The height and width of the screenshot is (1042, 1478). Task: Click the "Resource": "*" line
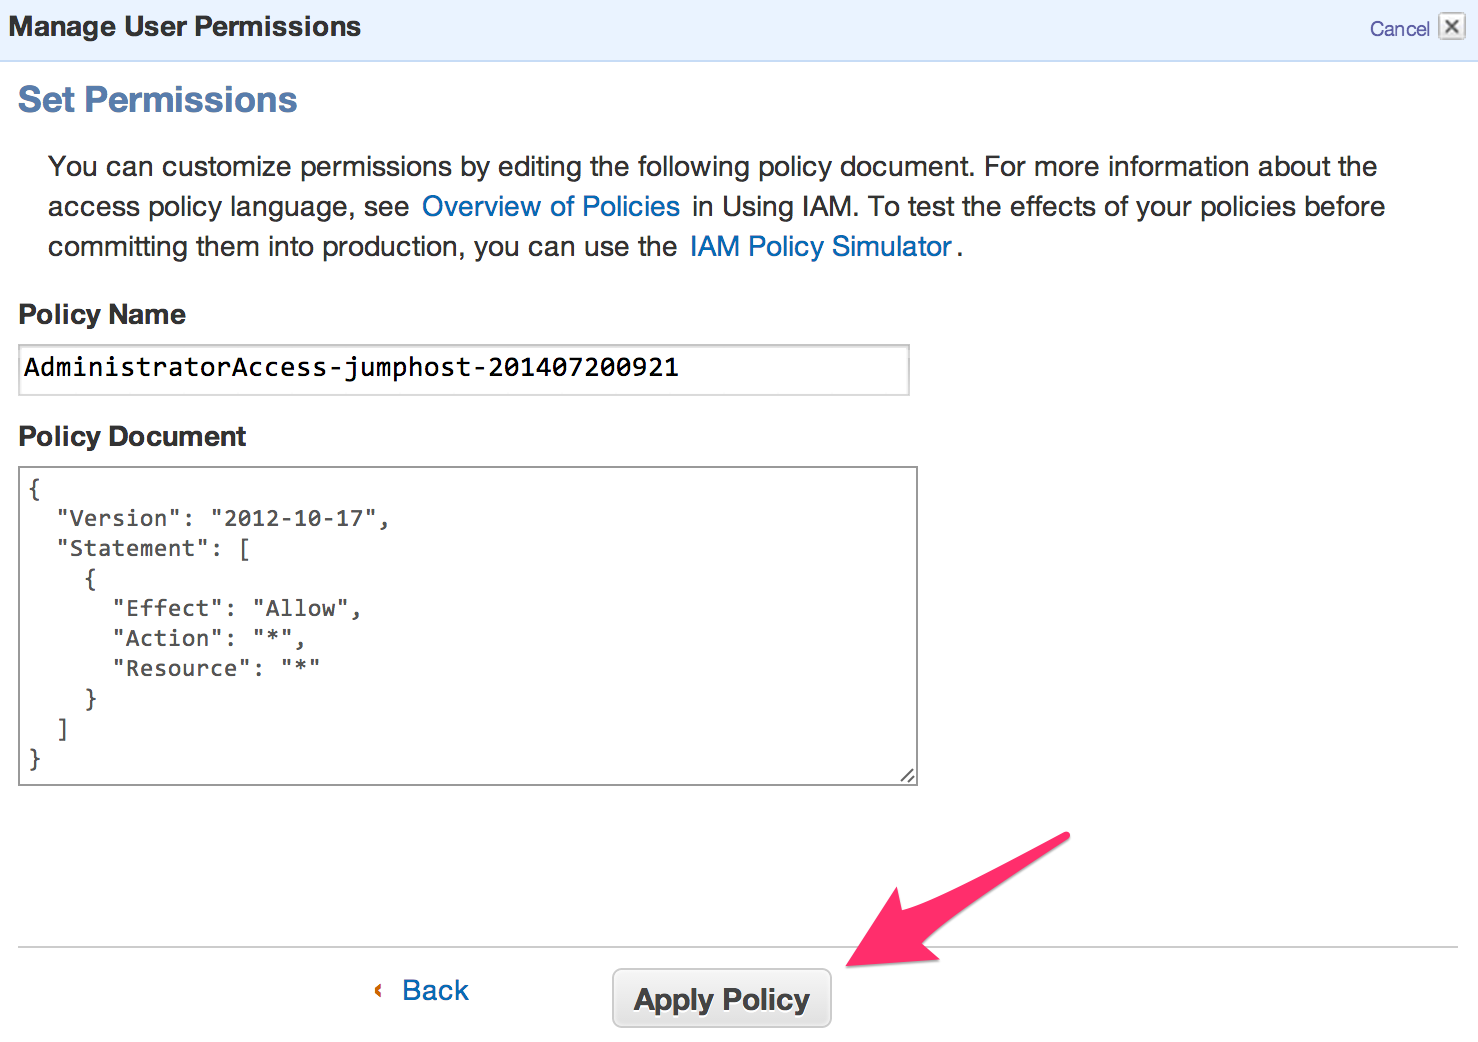point(217,668)
